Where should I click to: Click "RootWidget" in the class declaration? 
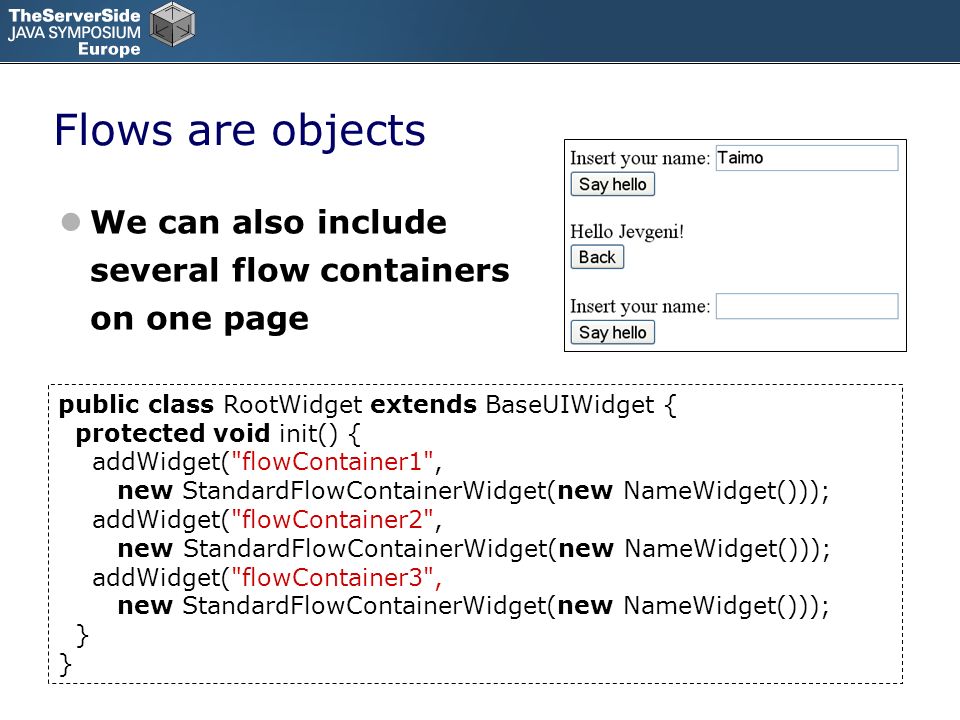(293, 405)
